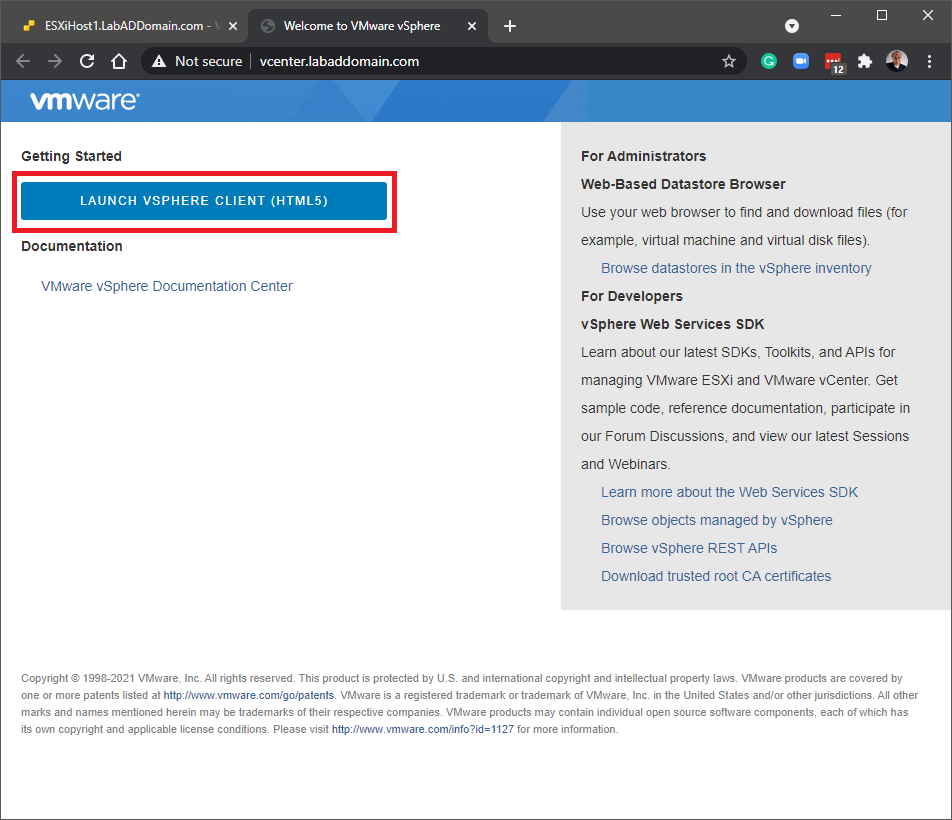The width and height of the screenshot is (952, 820).
Task: Click the browser Home icon
Action: click(119, 61)
